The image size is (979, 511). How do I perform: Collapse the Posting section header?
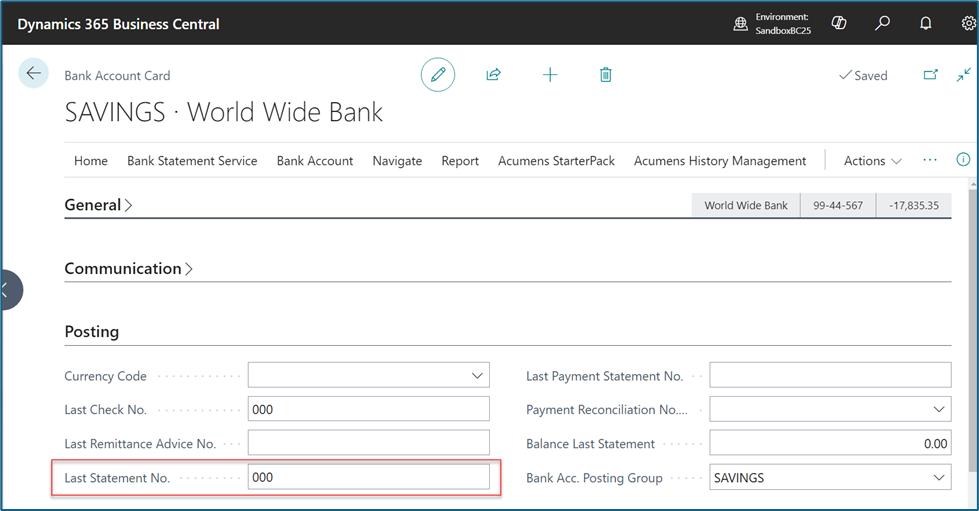point(92,332)
